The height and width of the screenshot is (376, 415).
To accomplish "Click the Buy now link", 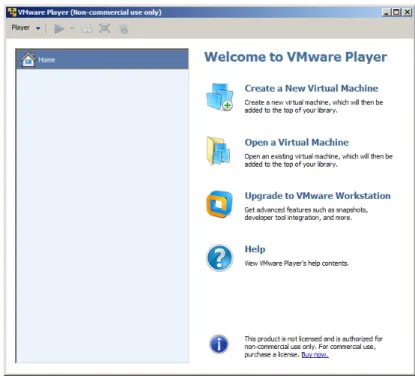I will [315, 355].
